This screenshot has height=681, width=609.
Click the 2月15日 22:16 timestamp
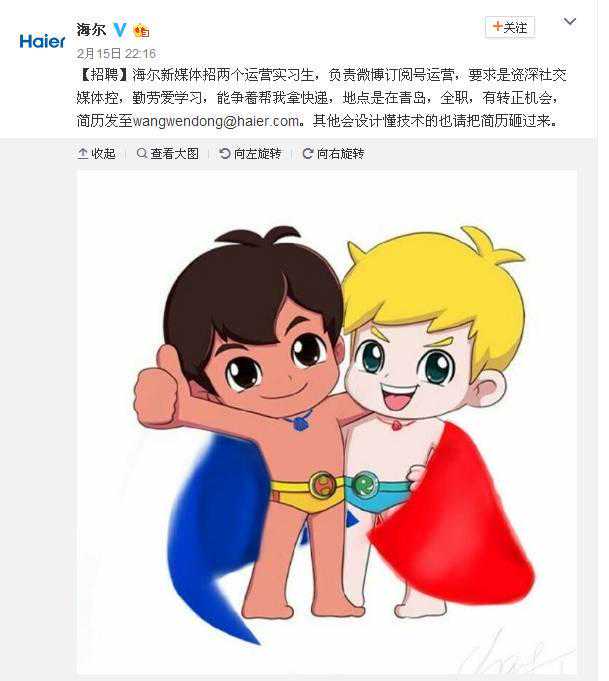click(116, 53)
